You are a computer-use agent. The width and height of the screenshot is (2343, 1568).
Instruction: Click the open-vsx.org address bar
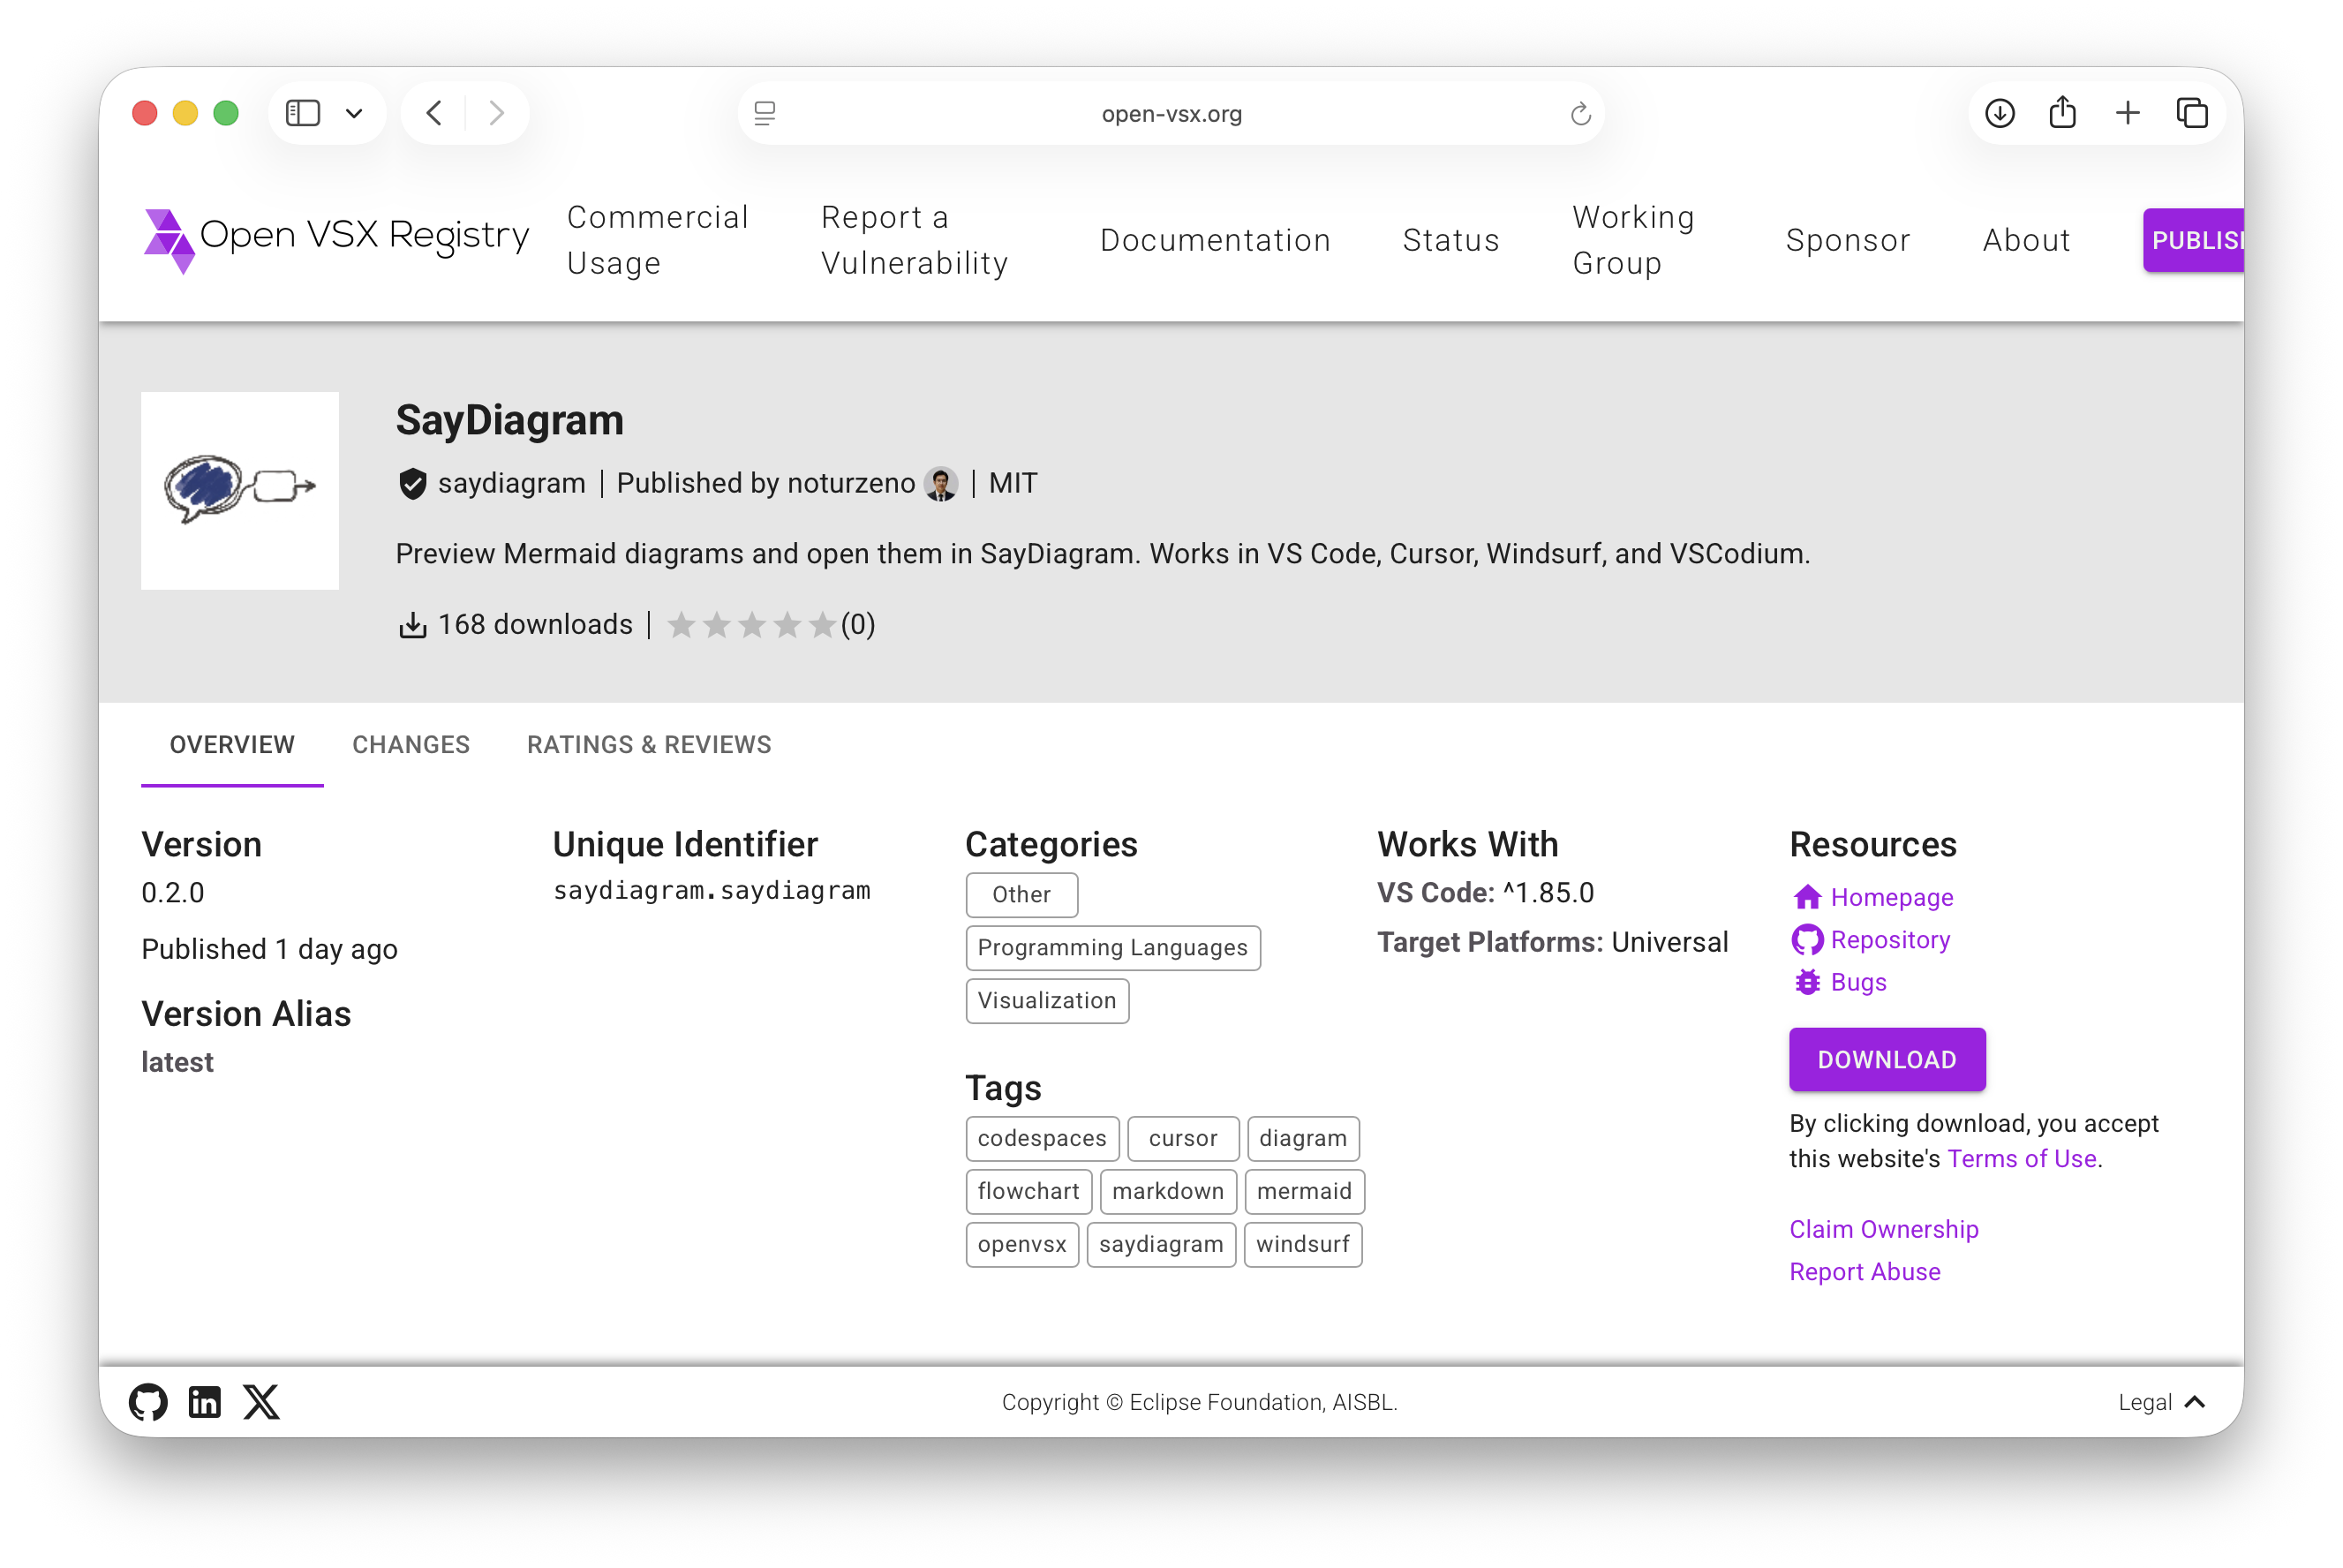point(1171,113)
